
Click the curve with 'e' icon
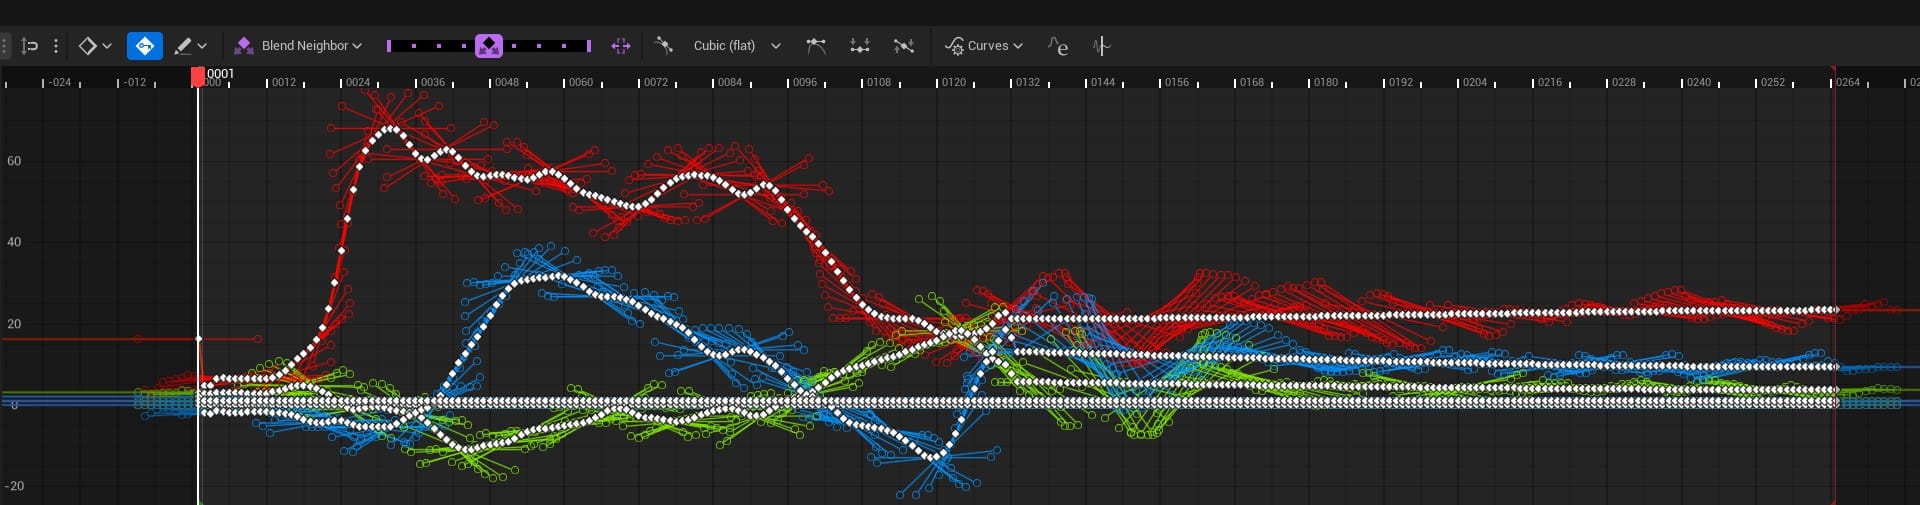(x=1058, y=46)
